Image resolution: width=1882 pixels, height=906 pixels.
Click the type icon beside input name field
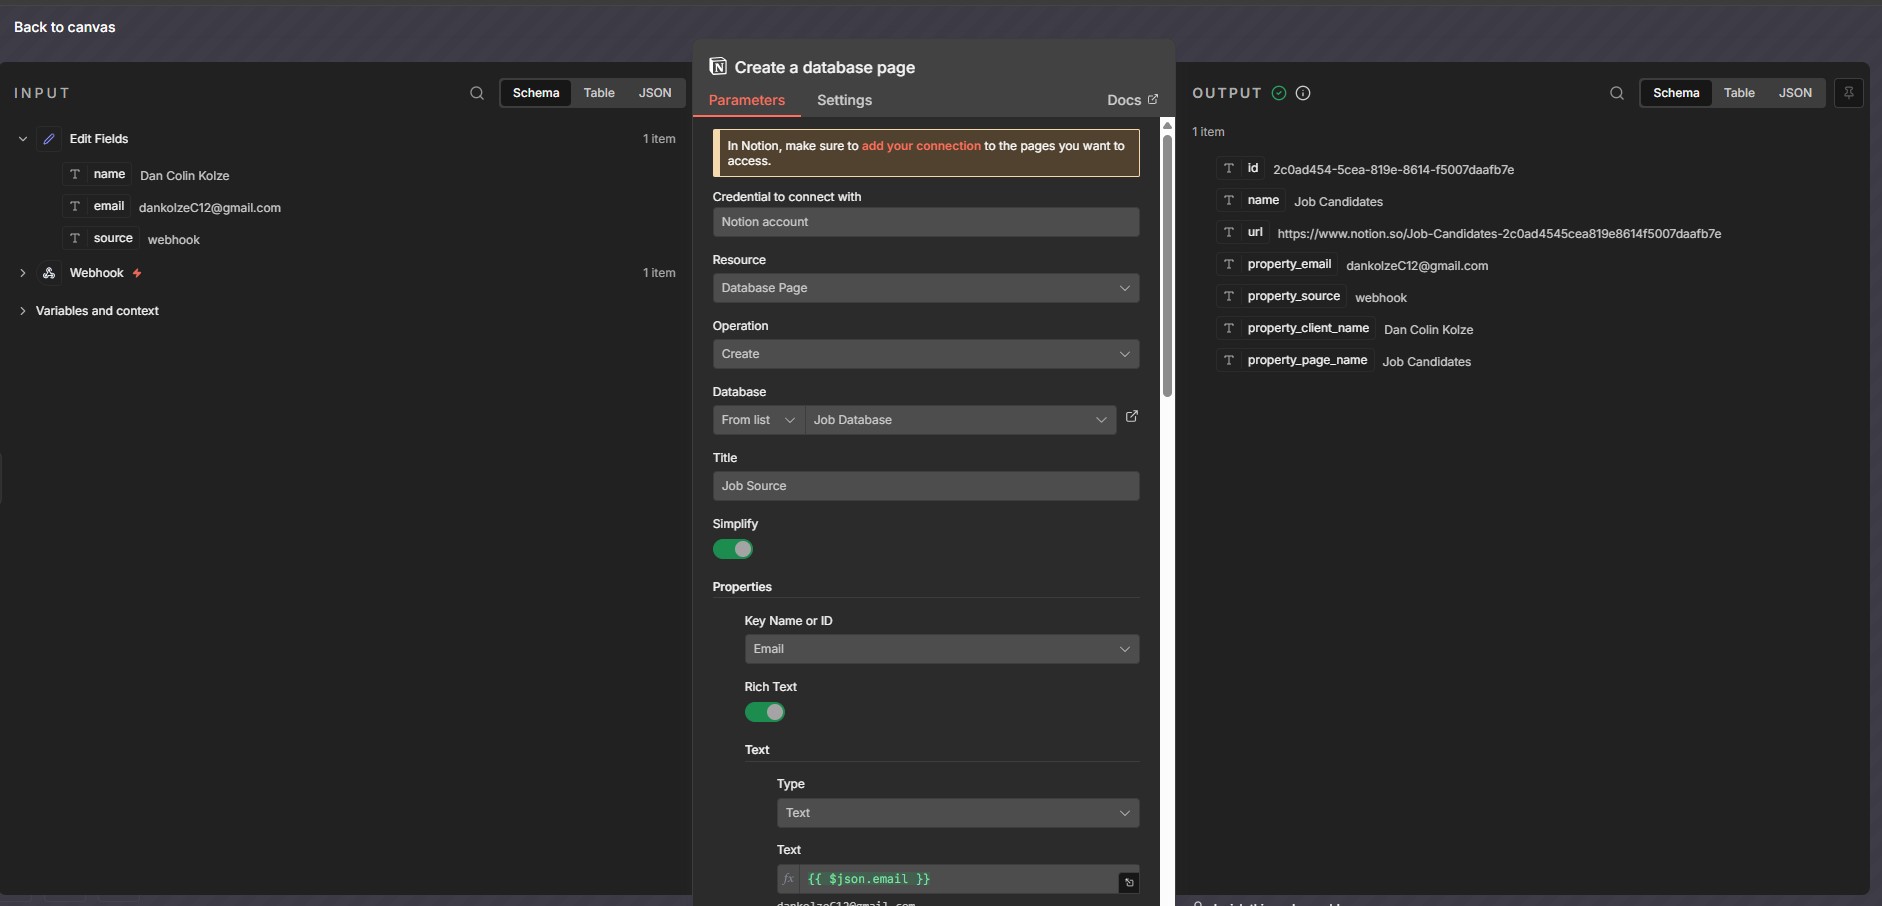[x=75, y=174]
